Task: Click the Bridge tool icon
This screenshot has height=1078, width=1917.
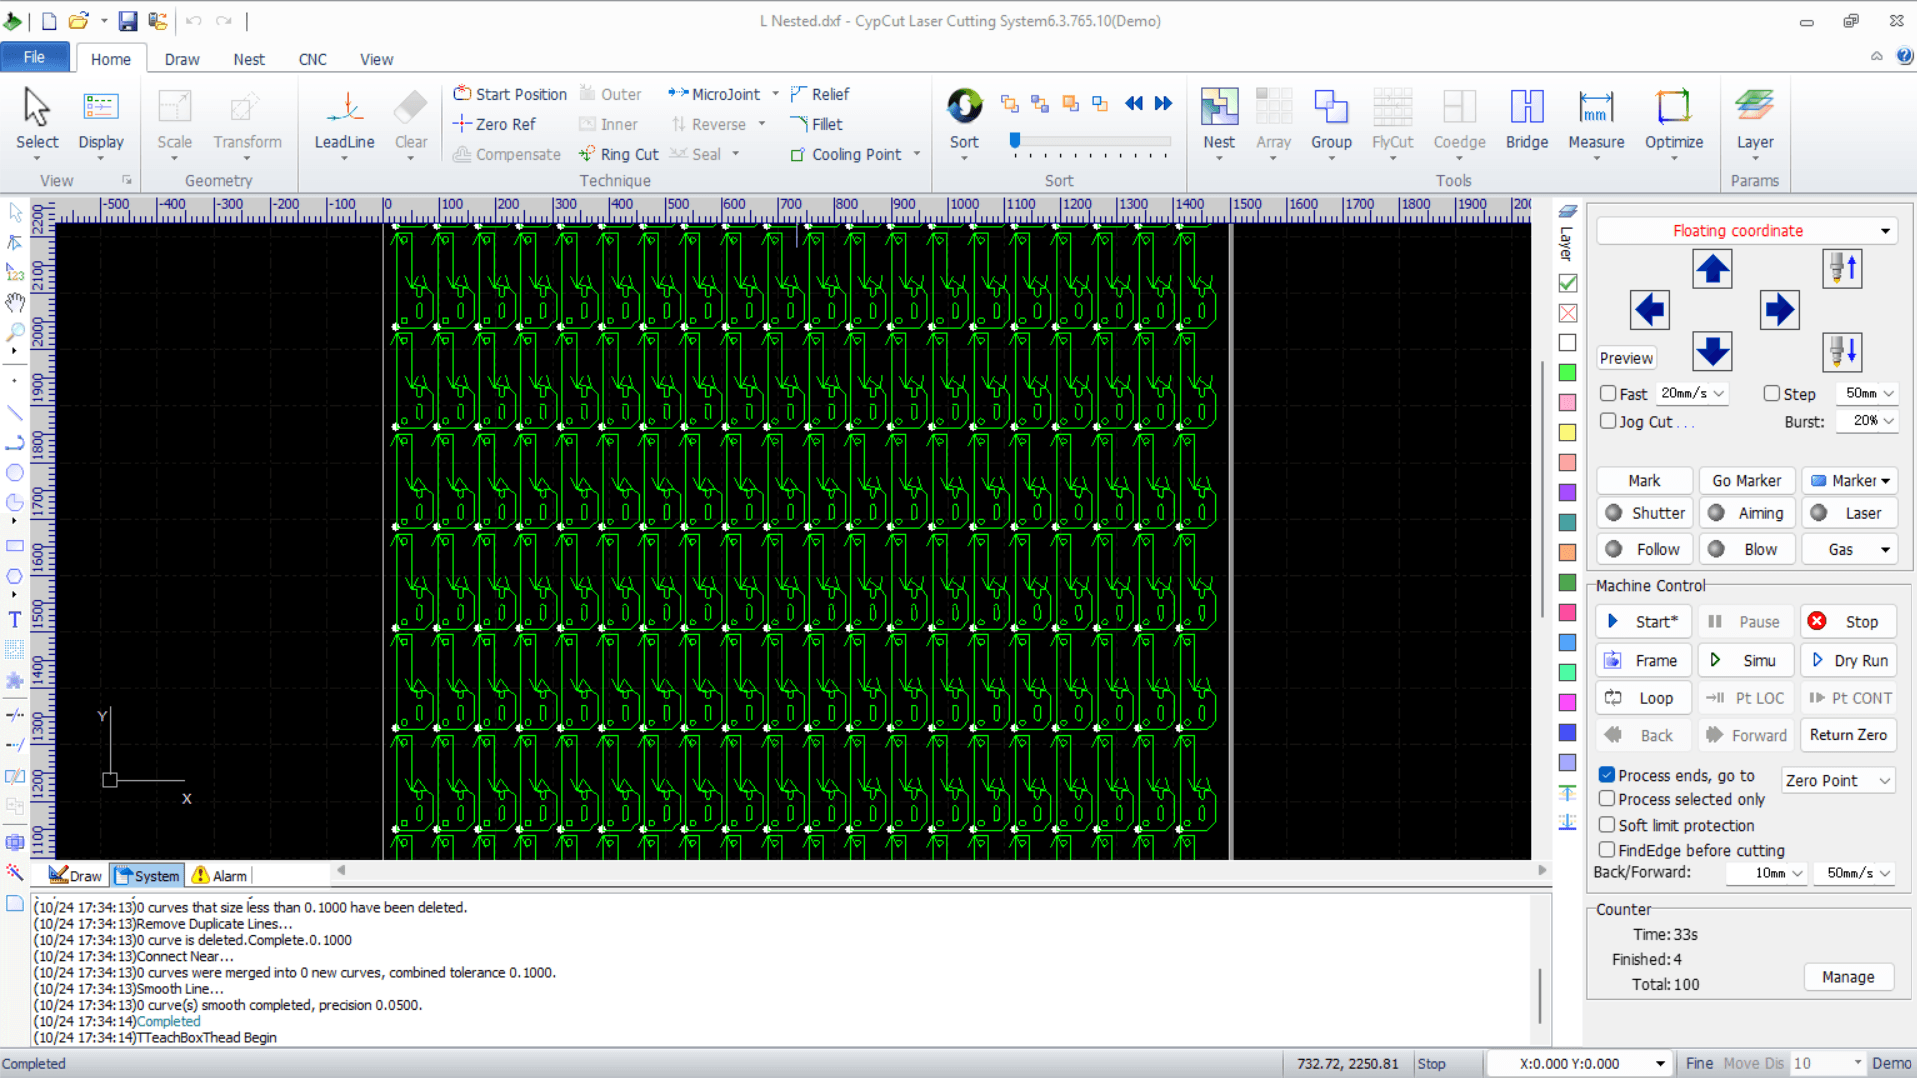Action: (1526, 119)
